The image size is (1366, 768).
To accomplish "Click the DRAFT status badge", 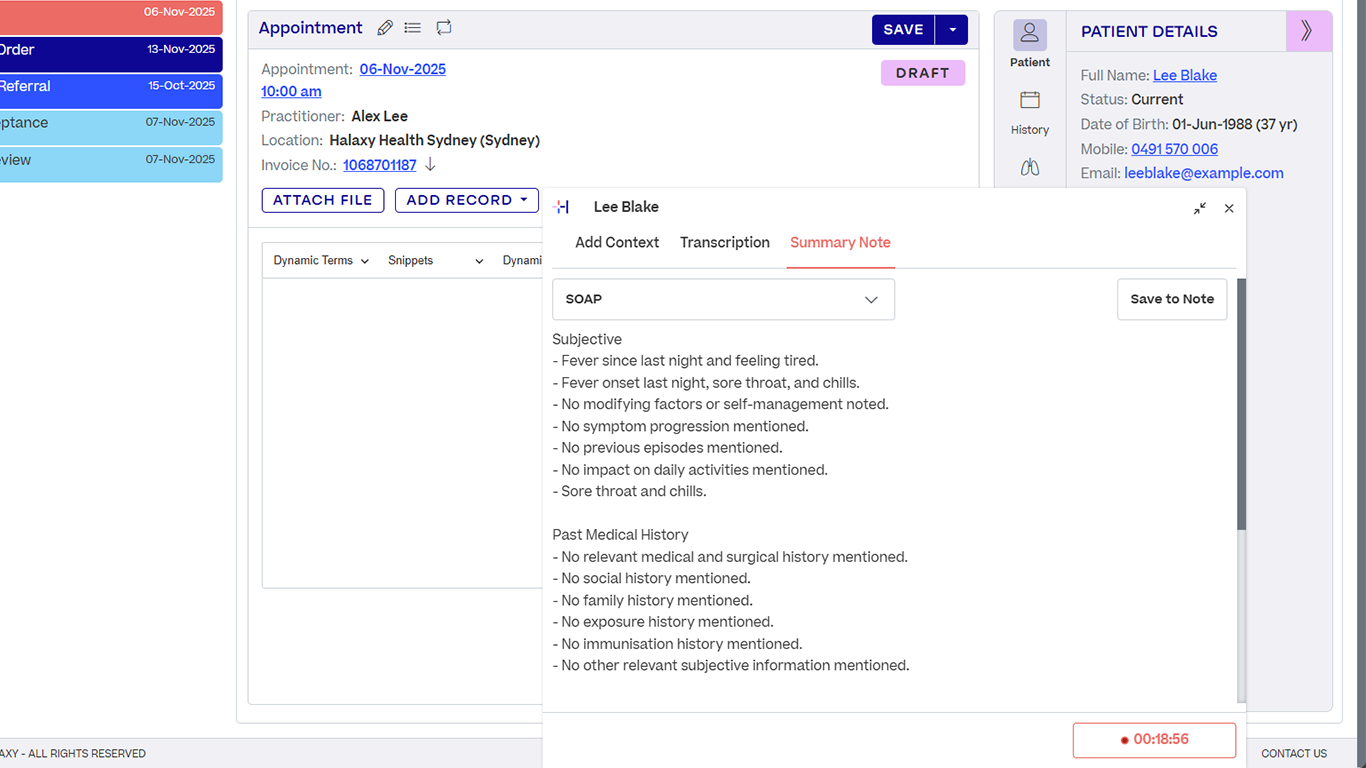I will pos(923,73).
